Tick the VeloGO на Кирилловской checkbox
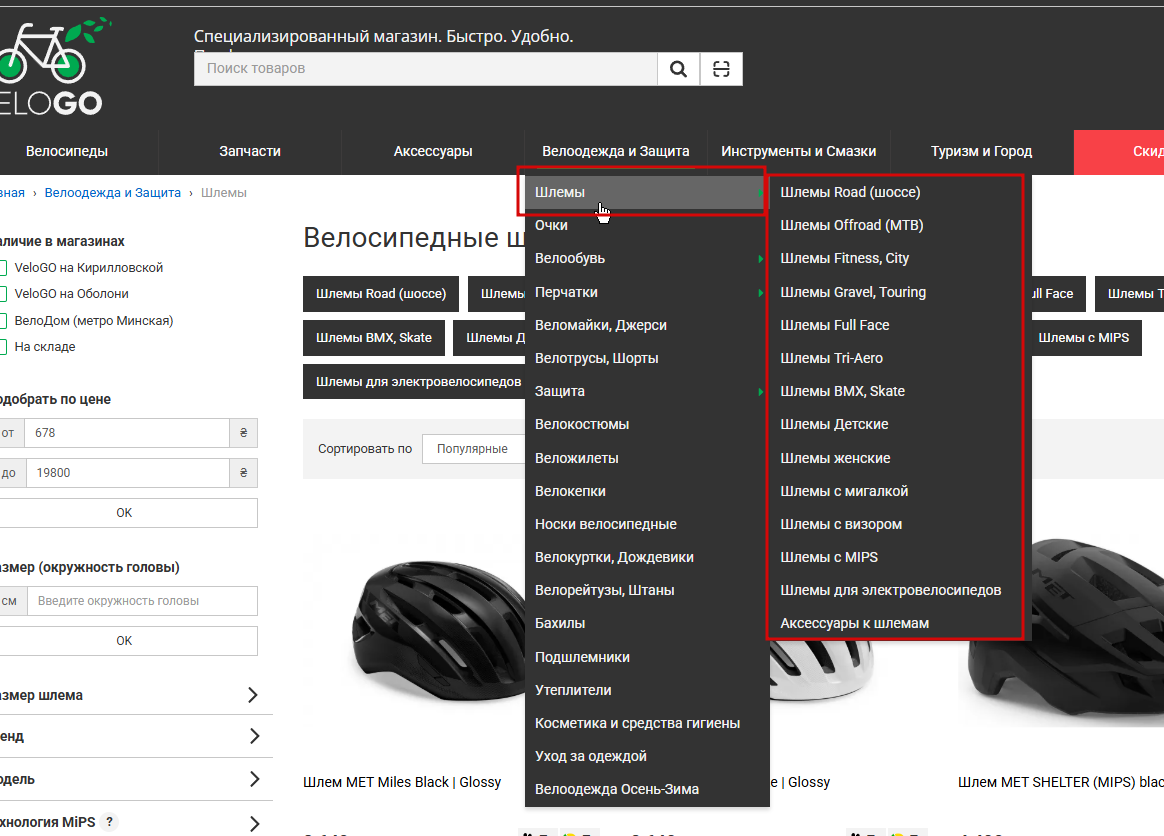 click(3, 268)
